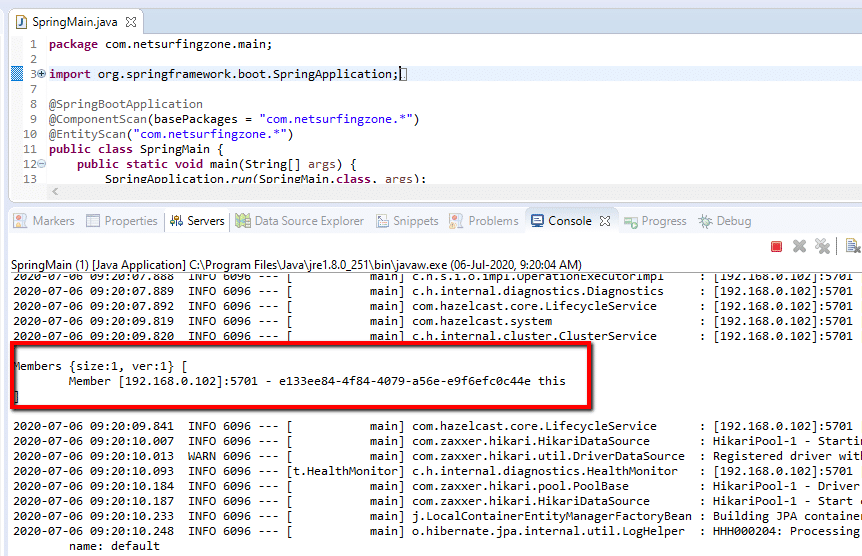The height and width of the screenshot is (556, 862).
Task: Click the Java file icon on SpringMain.java tab
Action: [x=20, y=21]
